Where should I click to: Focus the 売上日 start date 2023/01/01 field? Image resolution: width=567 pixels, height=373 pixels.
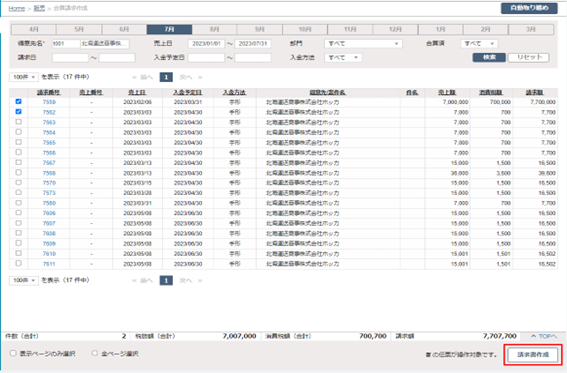[206, 44]
